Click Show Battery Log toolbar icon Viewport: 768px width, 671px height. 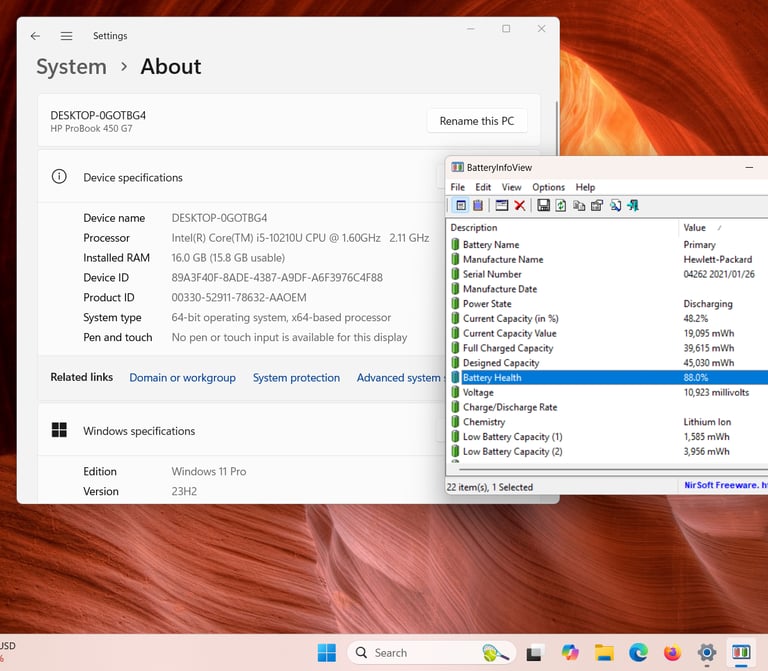[x=478, y=205]
